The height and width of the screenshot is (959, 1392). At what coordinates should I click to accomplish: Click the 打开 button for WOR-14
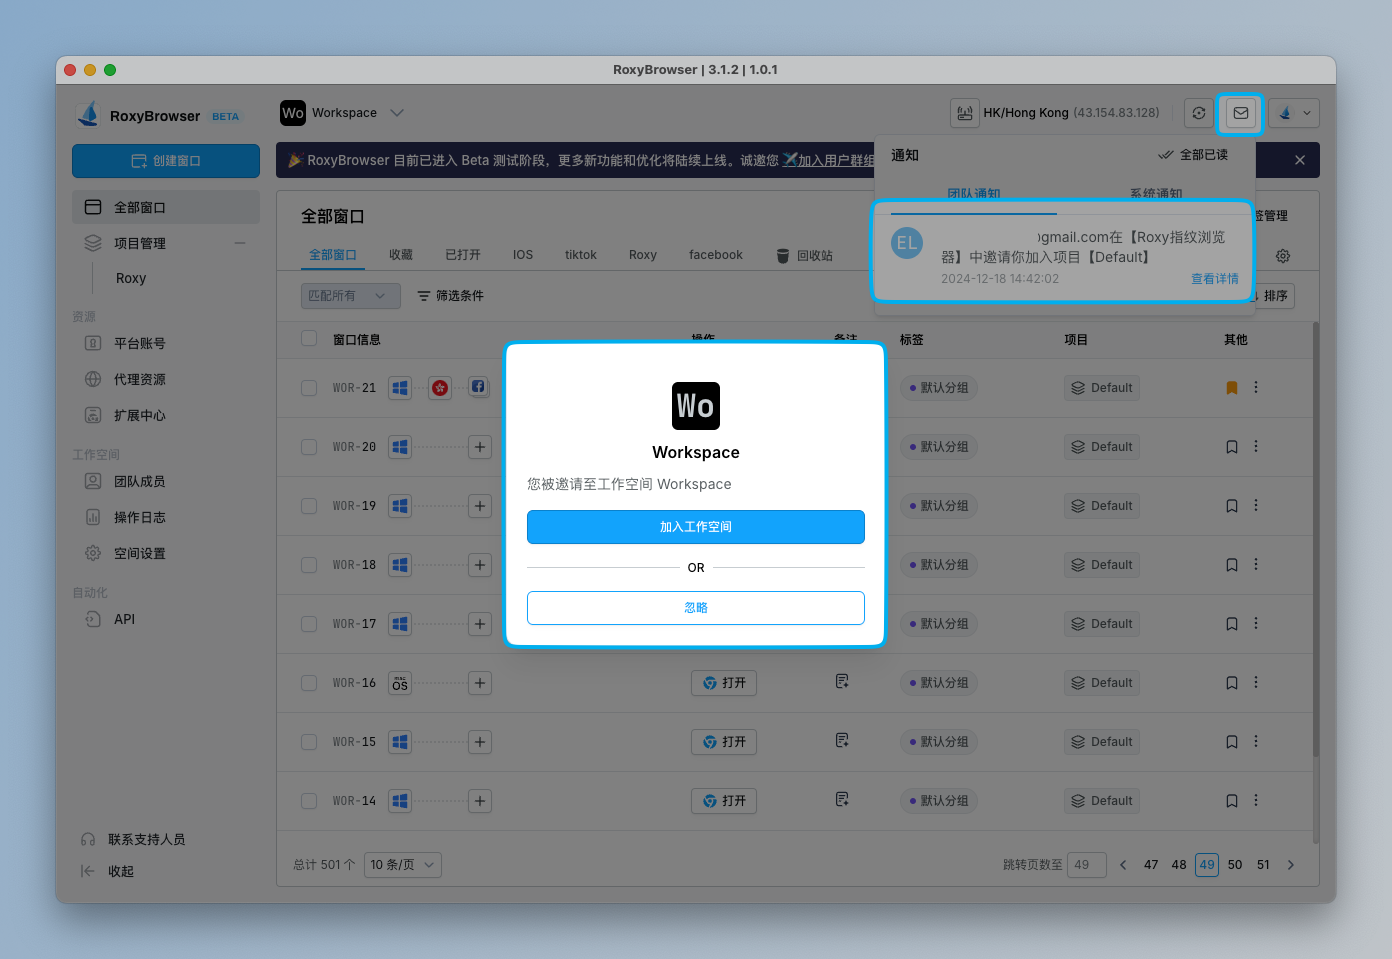(x=724, y=801)
